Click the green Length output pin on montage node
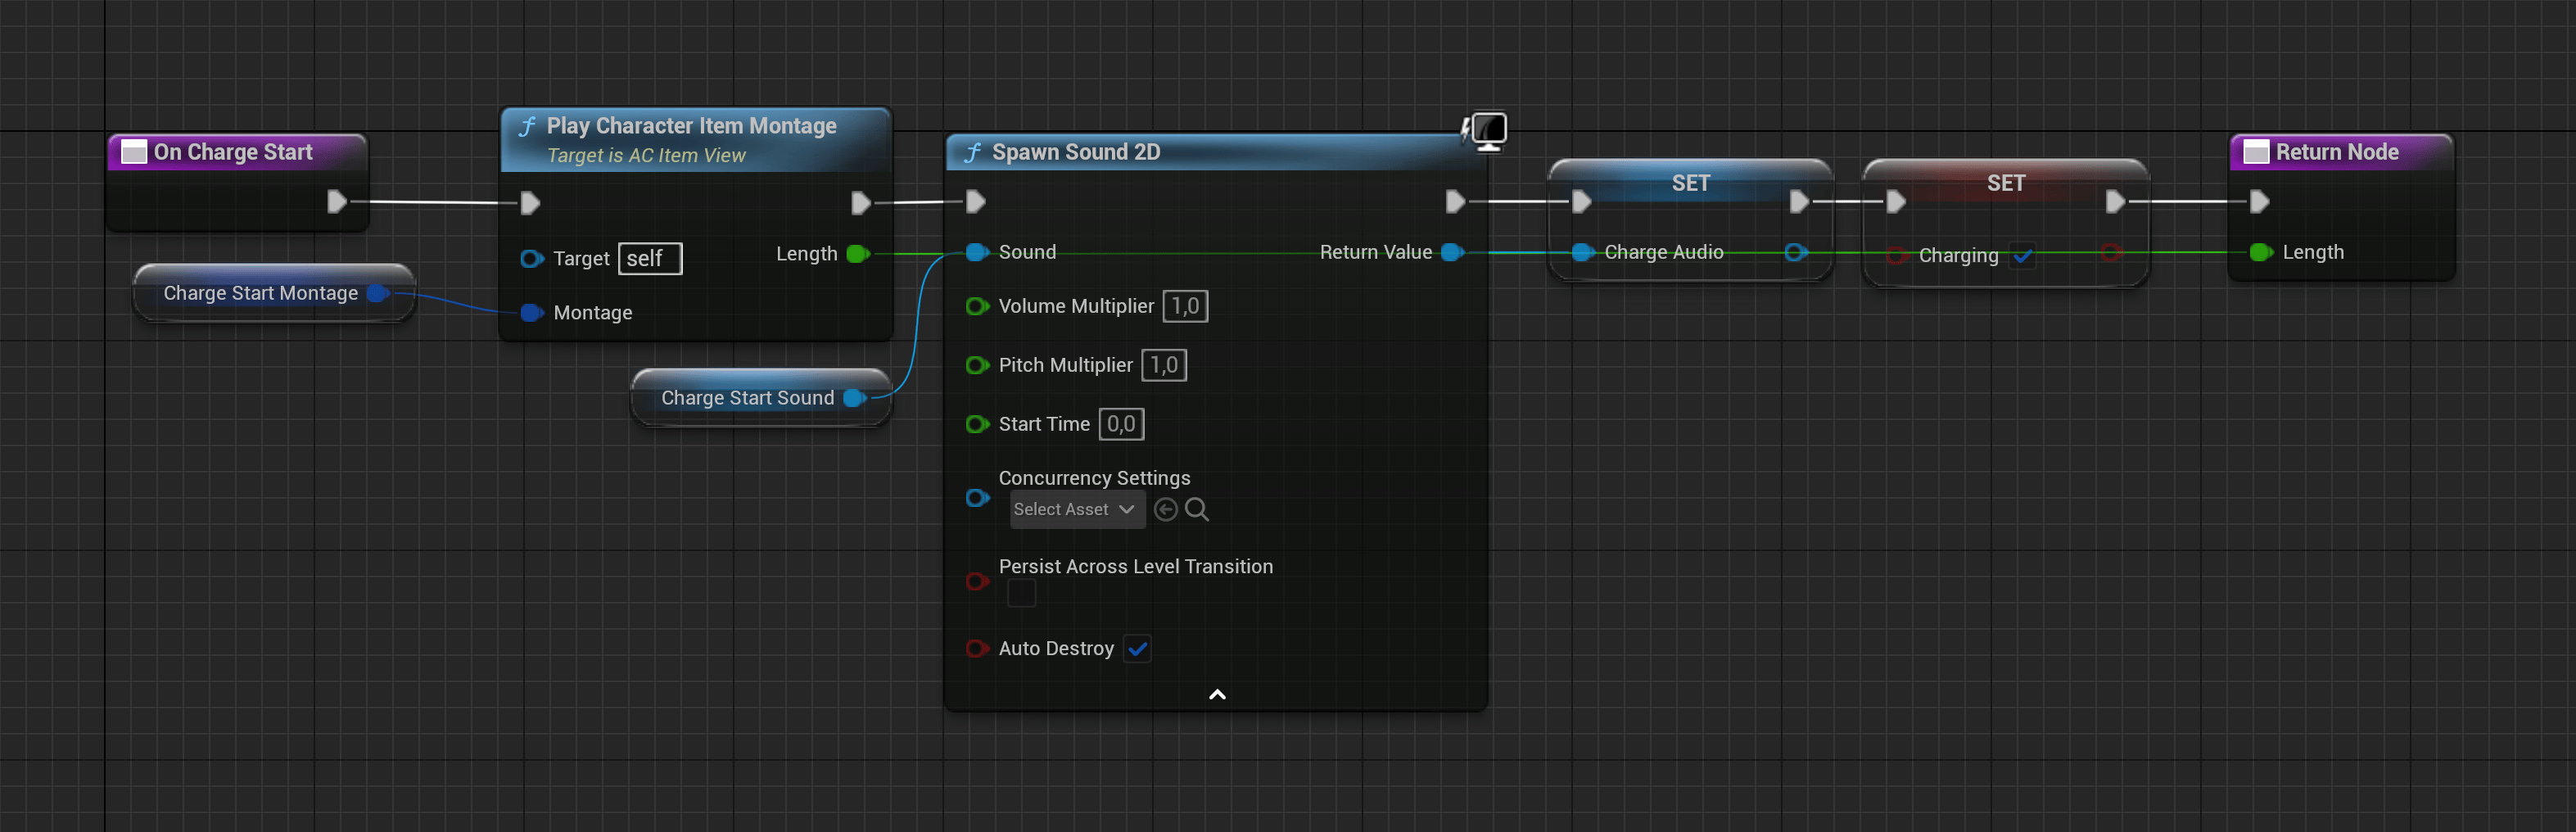Viewport: 2576px width, 832px height. click(857, 254)
